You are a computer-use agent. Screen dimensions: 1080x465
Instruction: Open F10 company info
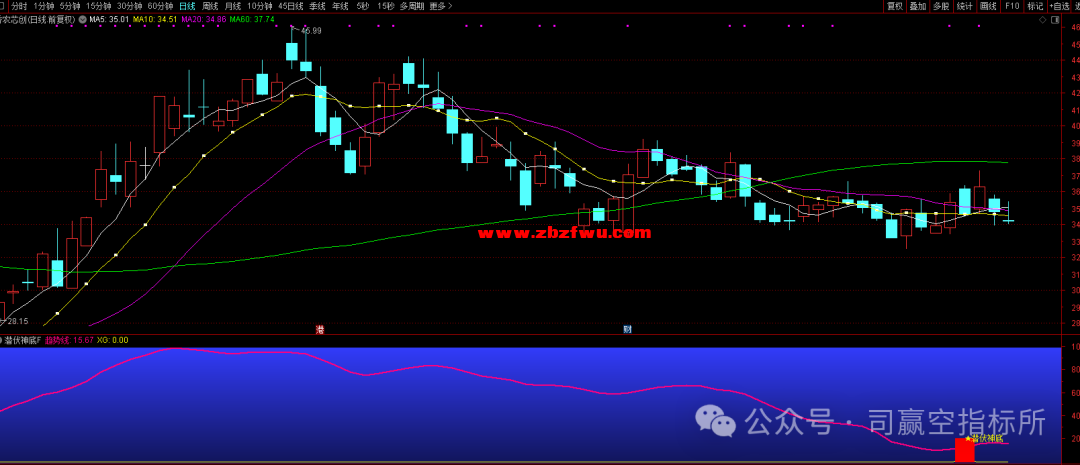pos(1012,6)
